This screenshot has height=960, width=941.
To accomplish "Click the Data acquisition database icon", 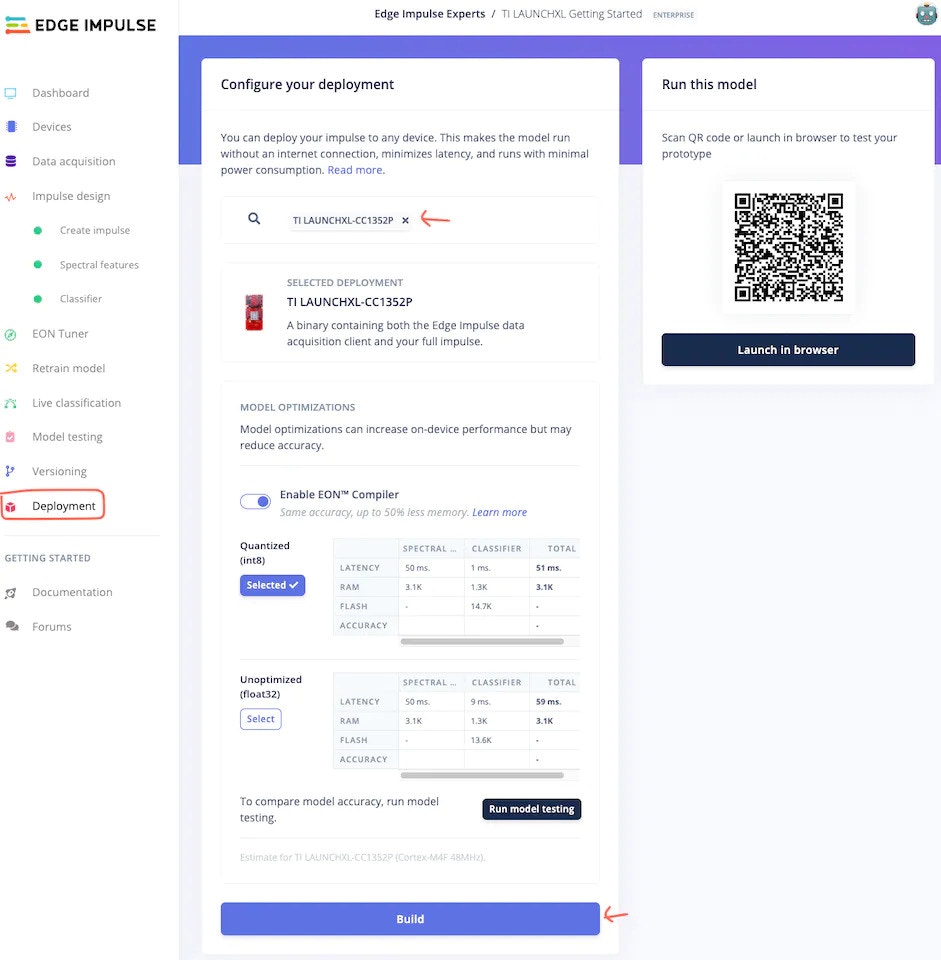I will point(10,161).
